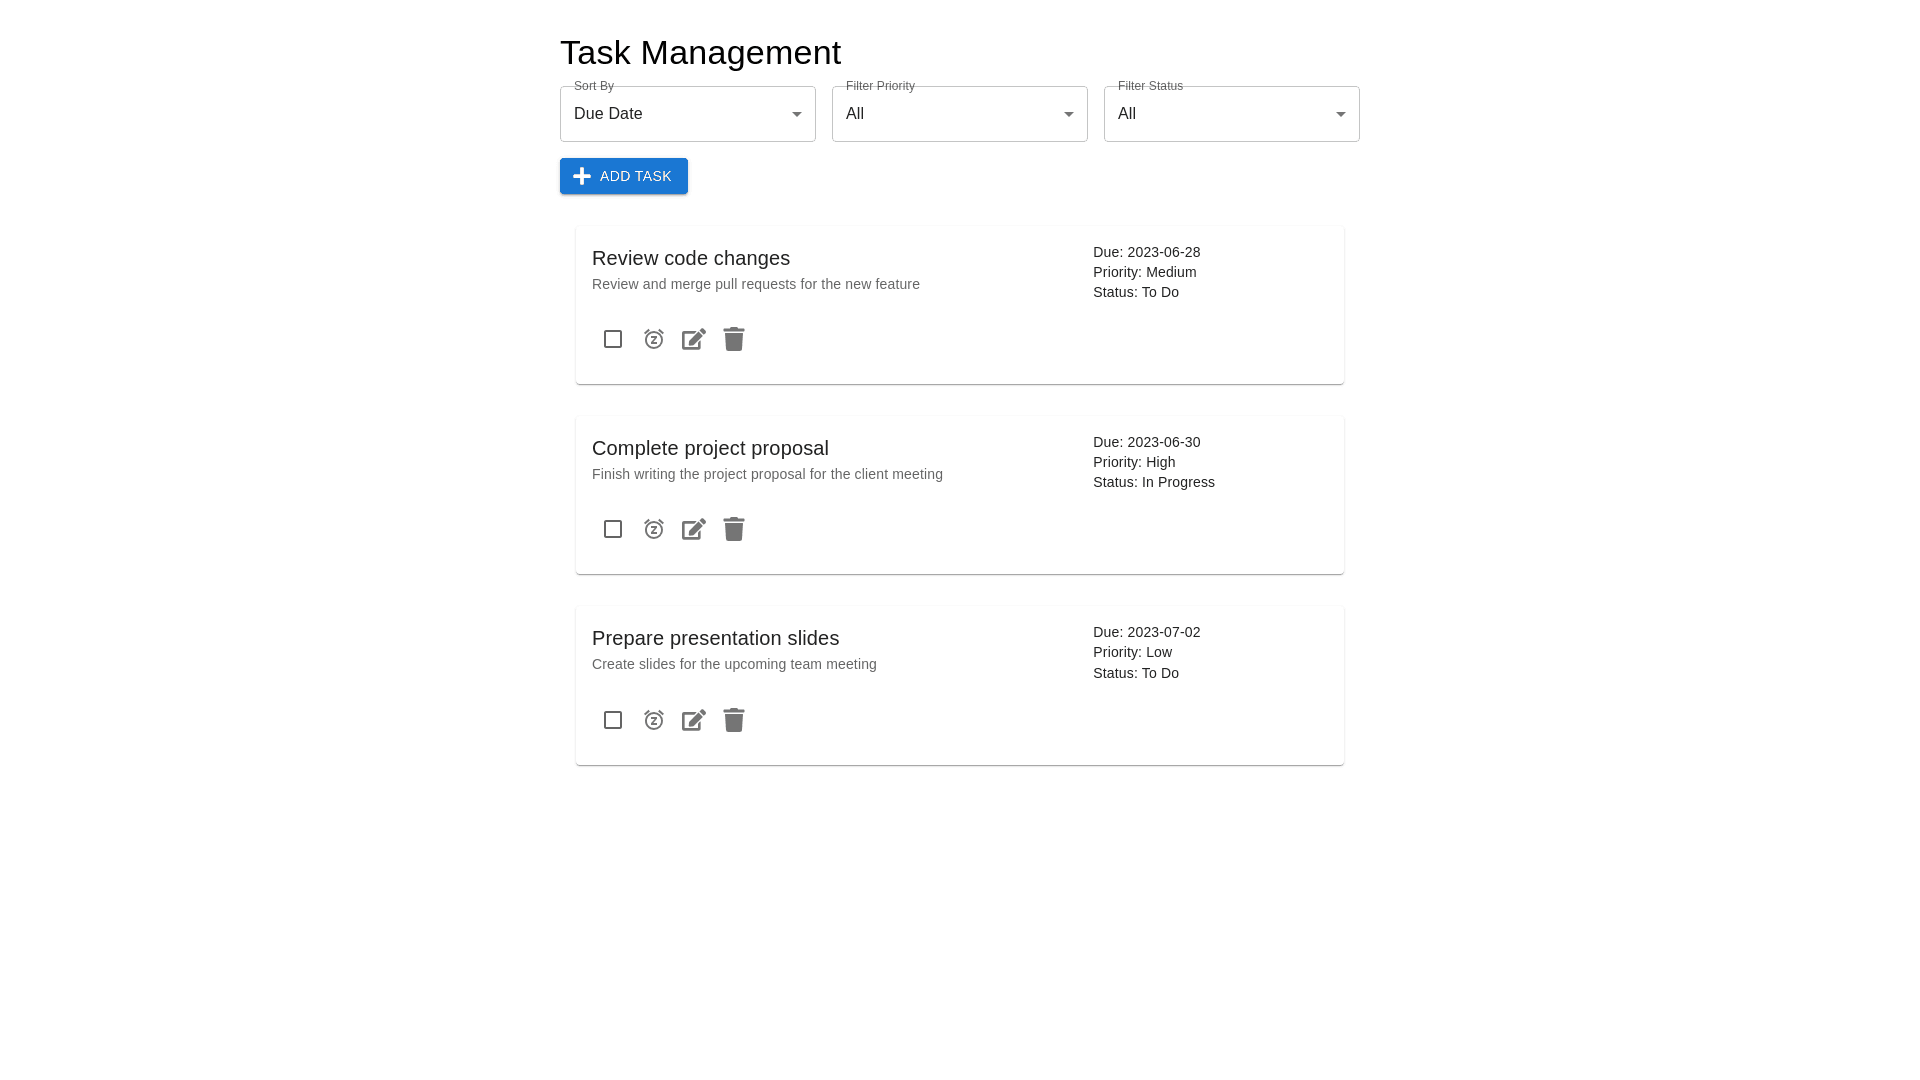Expand the Filter Priority dropdown
The width and height of the screenshot is (1920, 1080).
(x=959, y=114)
